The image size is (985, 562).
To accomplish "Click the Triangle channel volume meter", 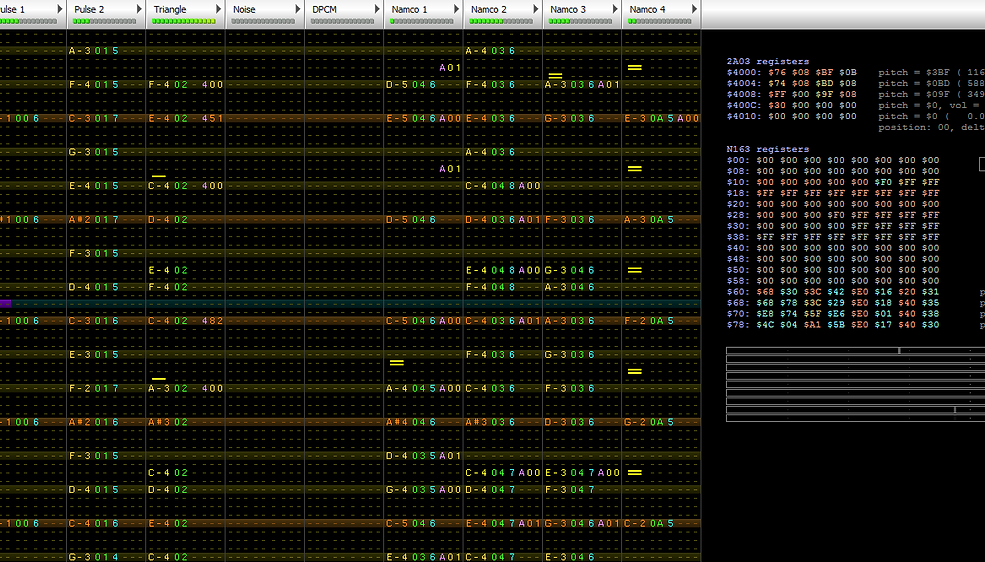I will (x=183, y=21).
